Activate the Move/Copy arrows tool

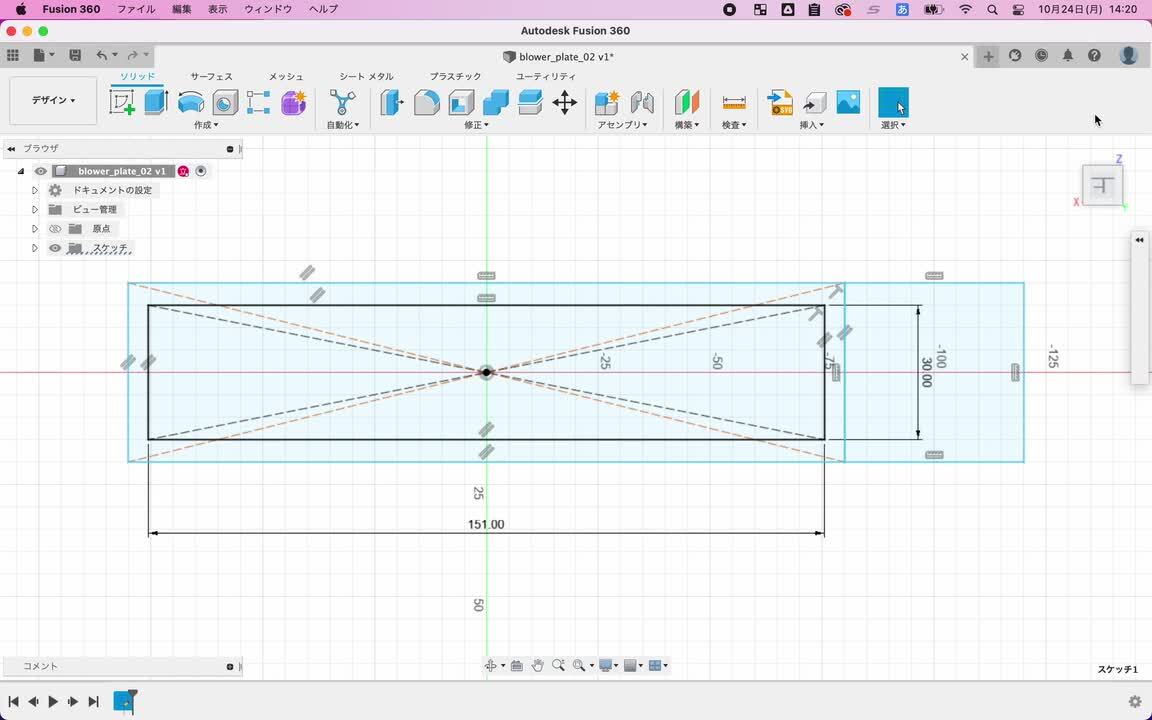[x=565, y=102]
